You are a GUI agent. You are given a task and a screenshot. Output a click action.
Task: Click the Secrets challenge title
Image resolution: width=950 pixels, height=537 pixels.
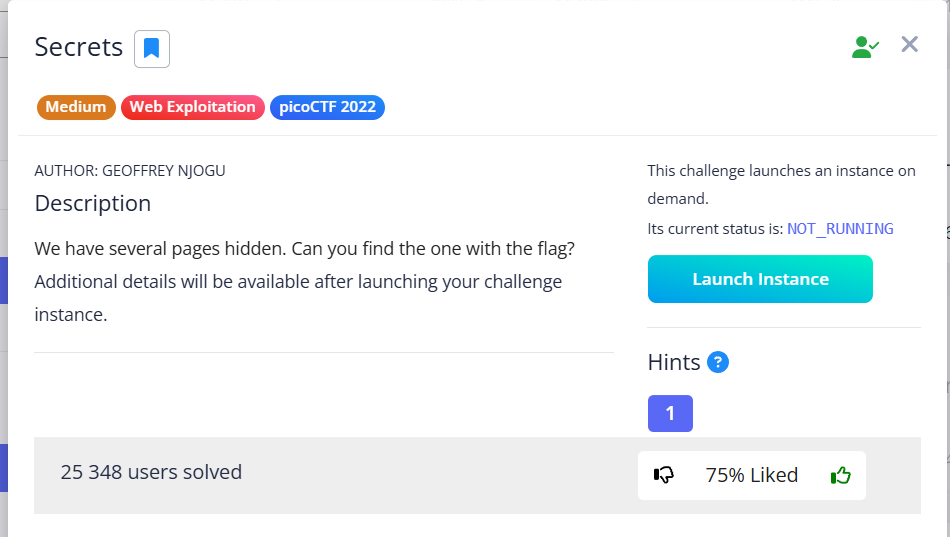pos(79,47)
